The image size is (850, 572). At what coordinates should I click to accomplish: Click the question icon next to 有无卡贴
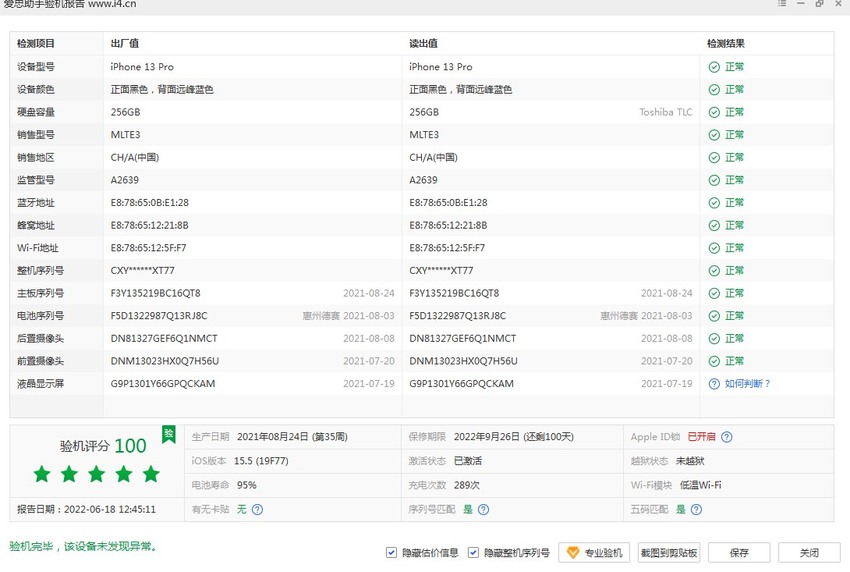pos(257,510)
